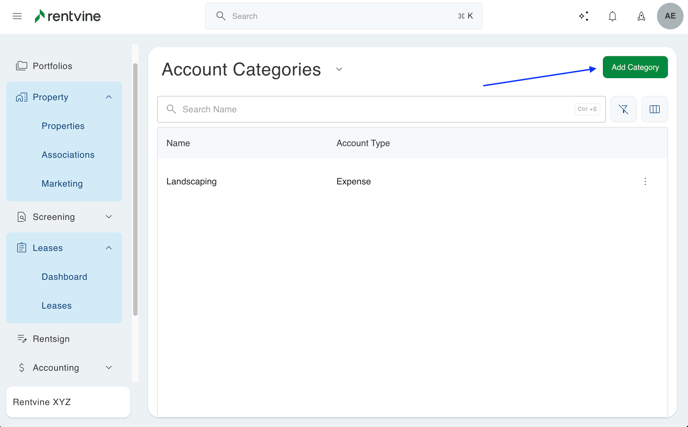Viewport: 688px width, 427px height.
Task: Open the Landscaping row options menu
Action: click(645, 182)
